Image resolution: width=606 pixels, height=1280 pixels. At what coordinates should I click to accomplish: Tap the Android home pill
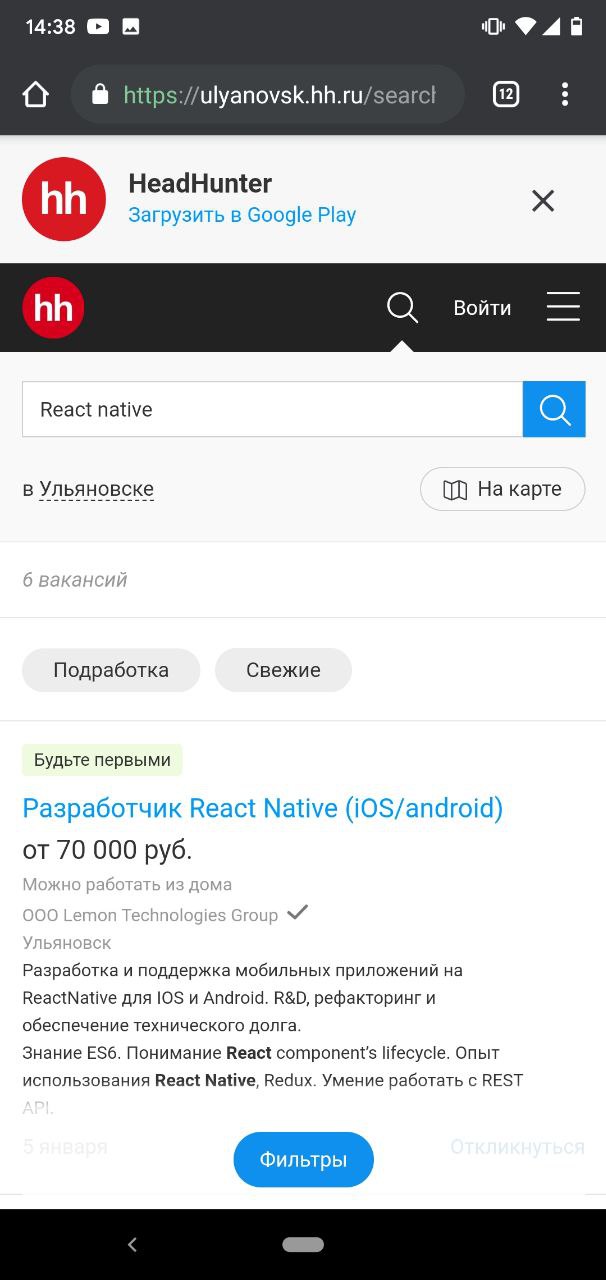(303, 1245)
